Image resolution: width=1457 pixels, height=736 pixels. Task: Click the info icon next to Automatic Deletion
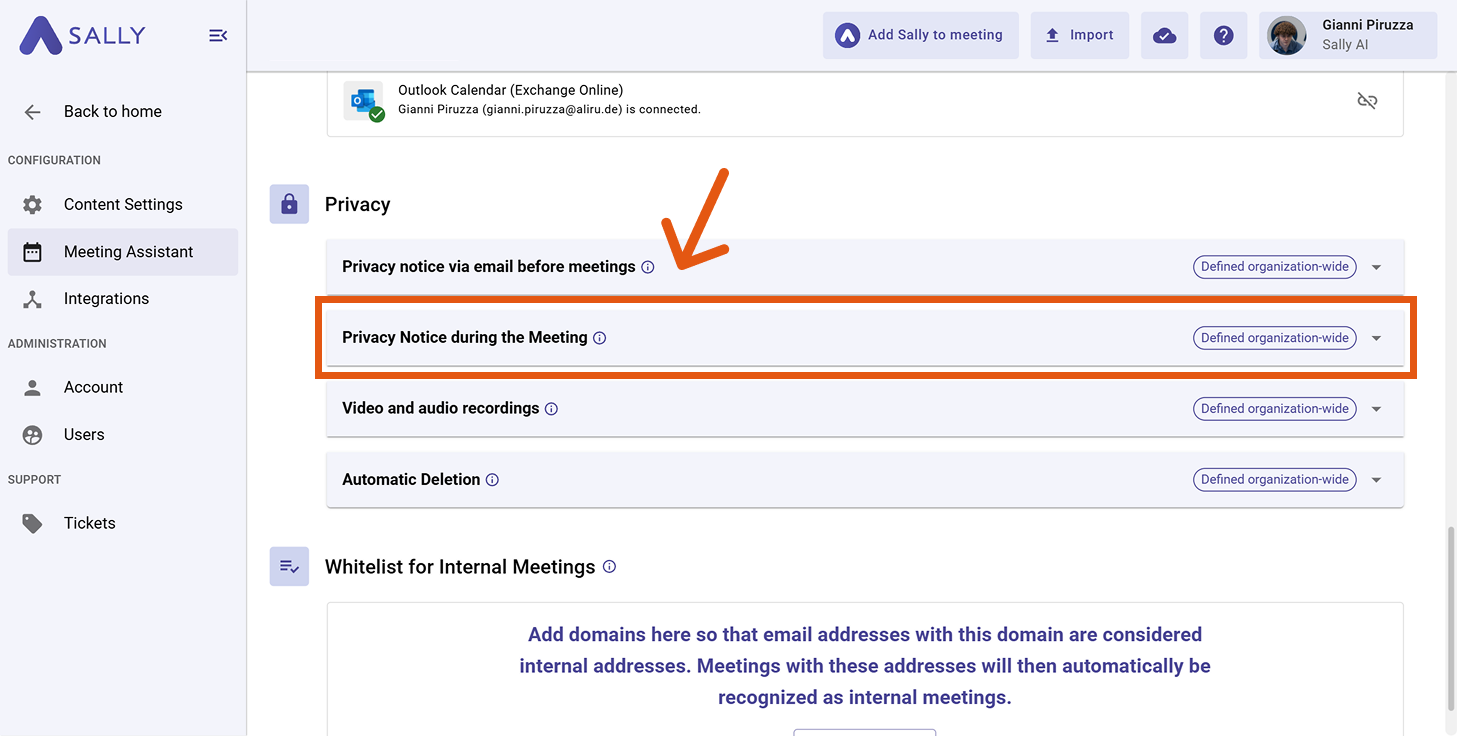(x=492, y=479)
